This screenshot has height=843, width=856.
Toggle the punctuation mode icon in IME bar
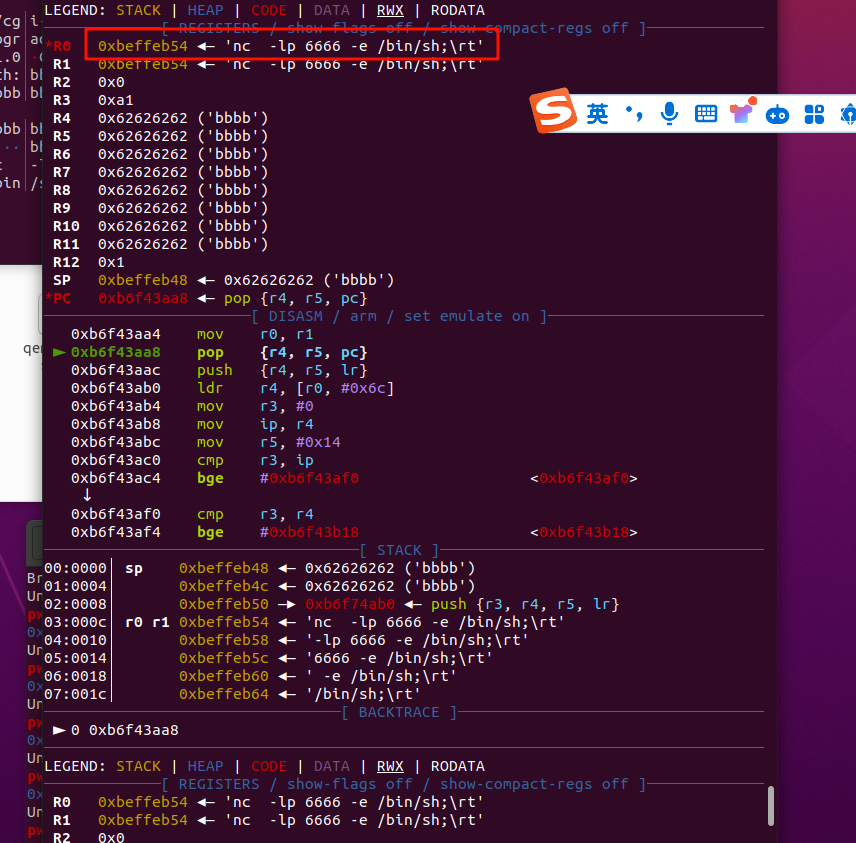coord(634,114)
